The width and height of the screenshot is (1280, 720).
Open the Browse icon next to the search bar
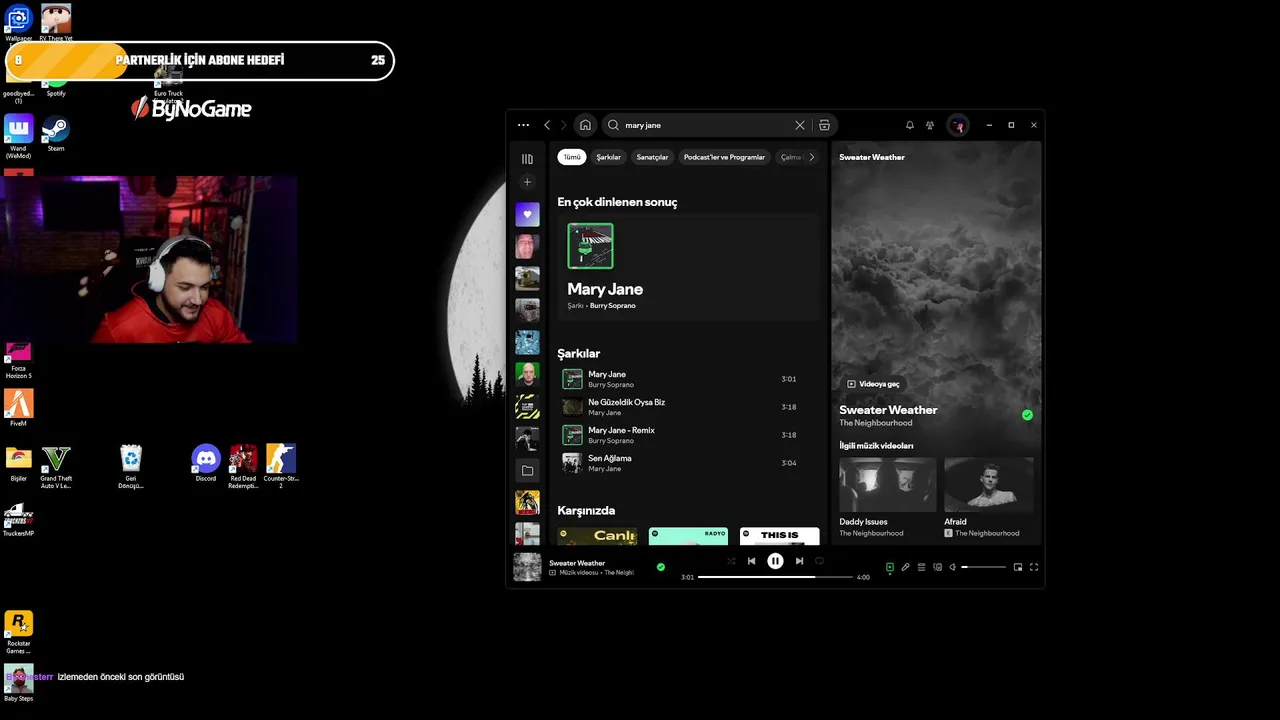(824, 125)
